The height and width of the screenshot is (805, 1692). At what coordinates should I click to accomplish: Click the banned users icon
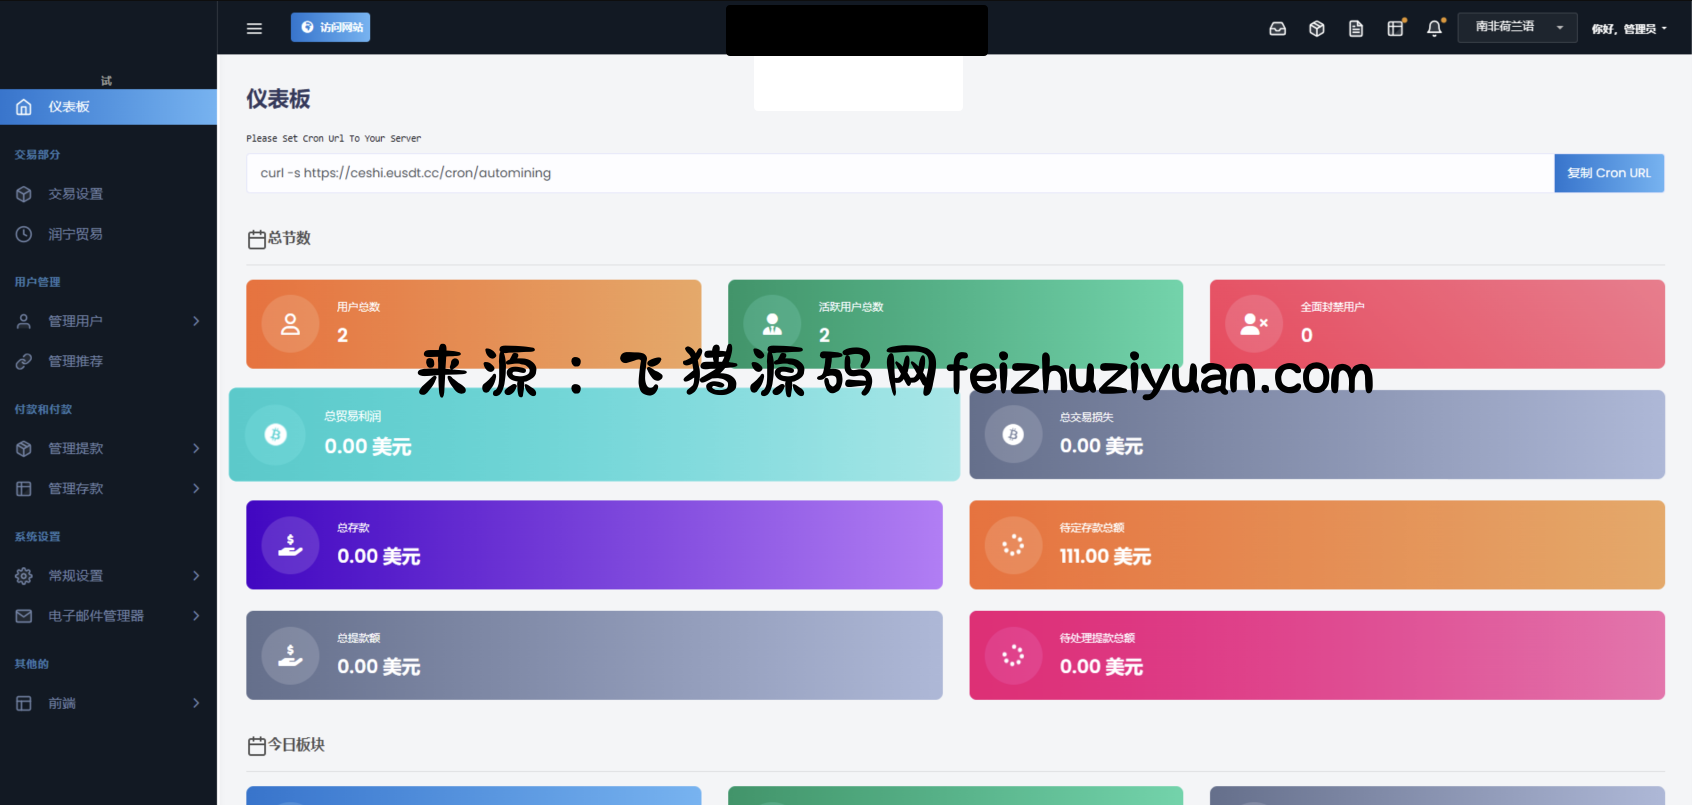click(1253, 324)
